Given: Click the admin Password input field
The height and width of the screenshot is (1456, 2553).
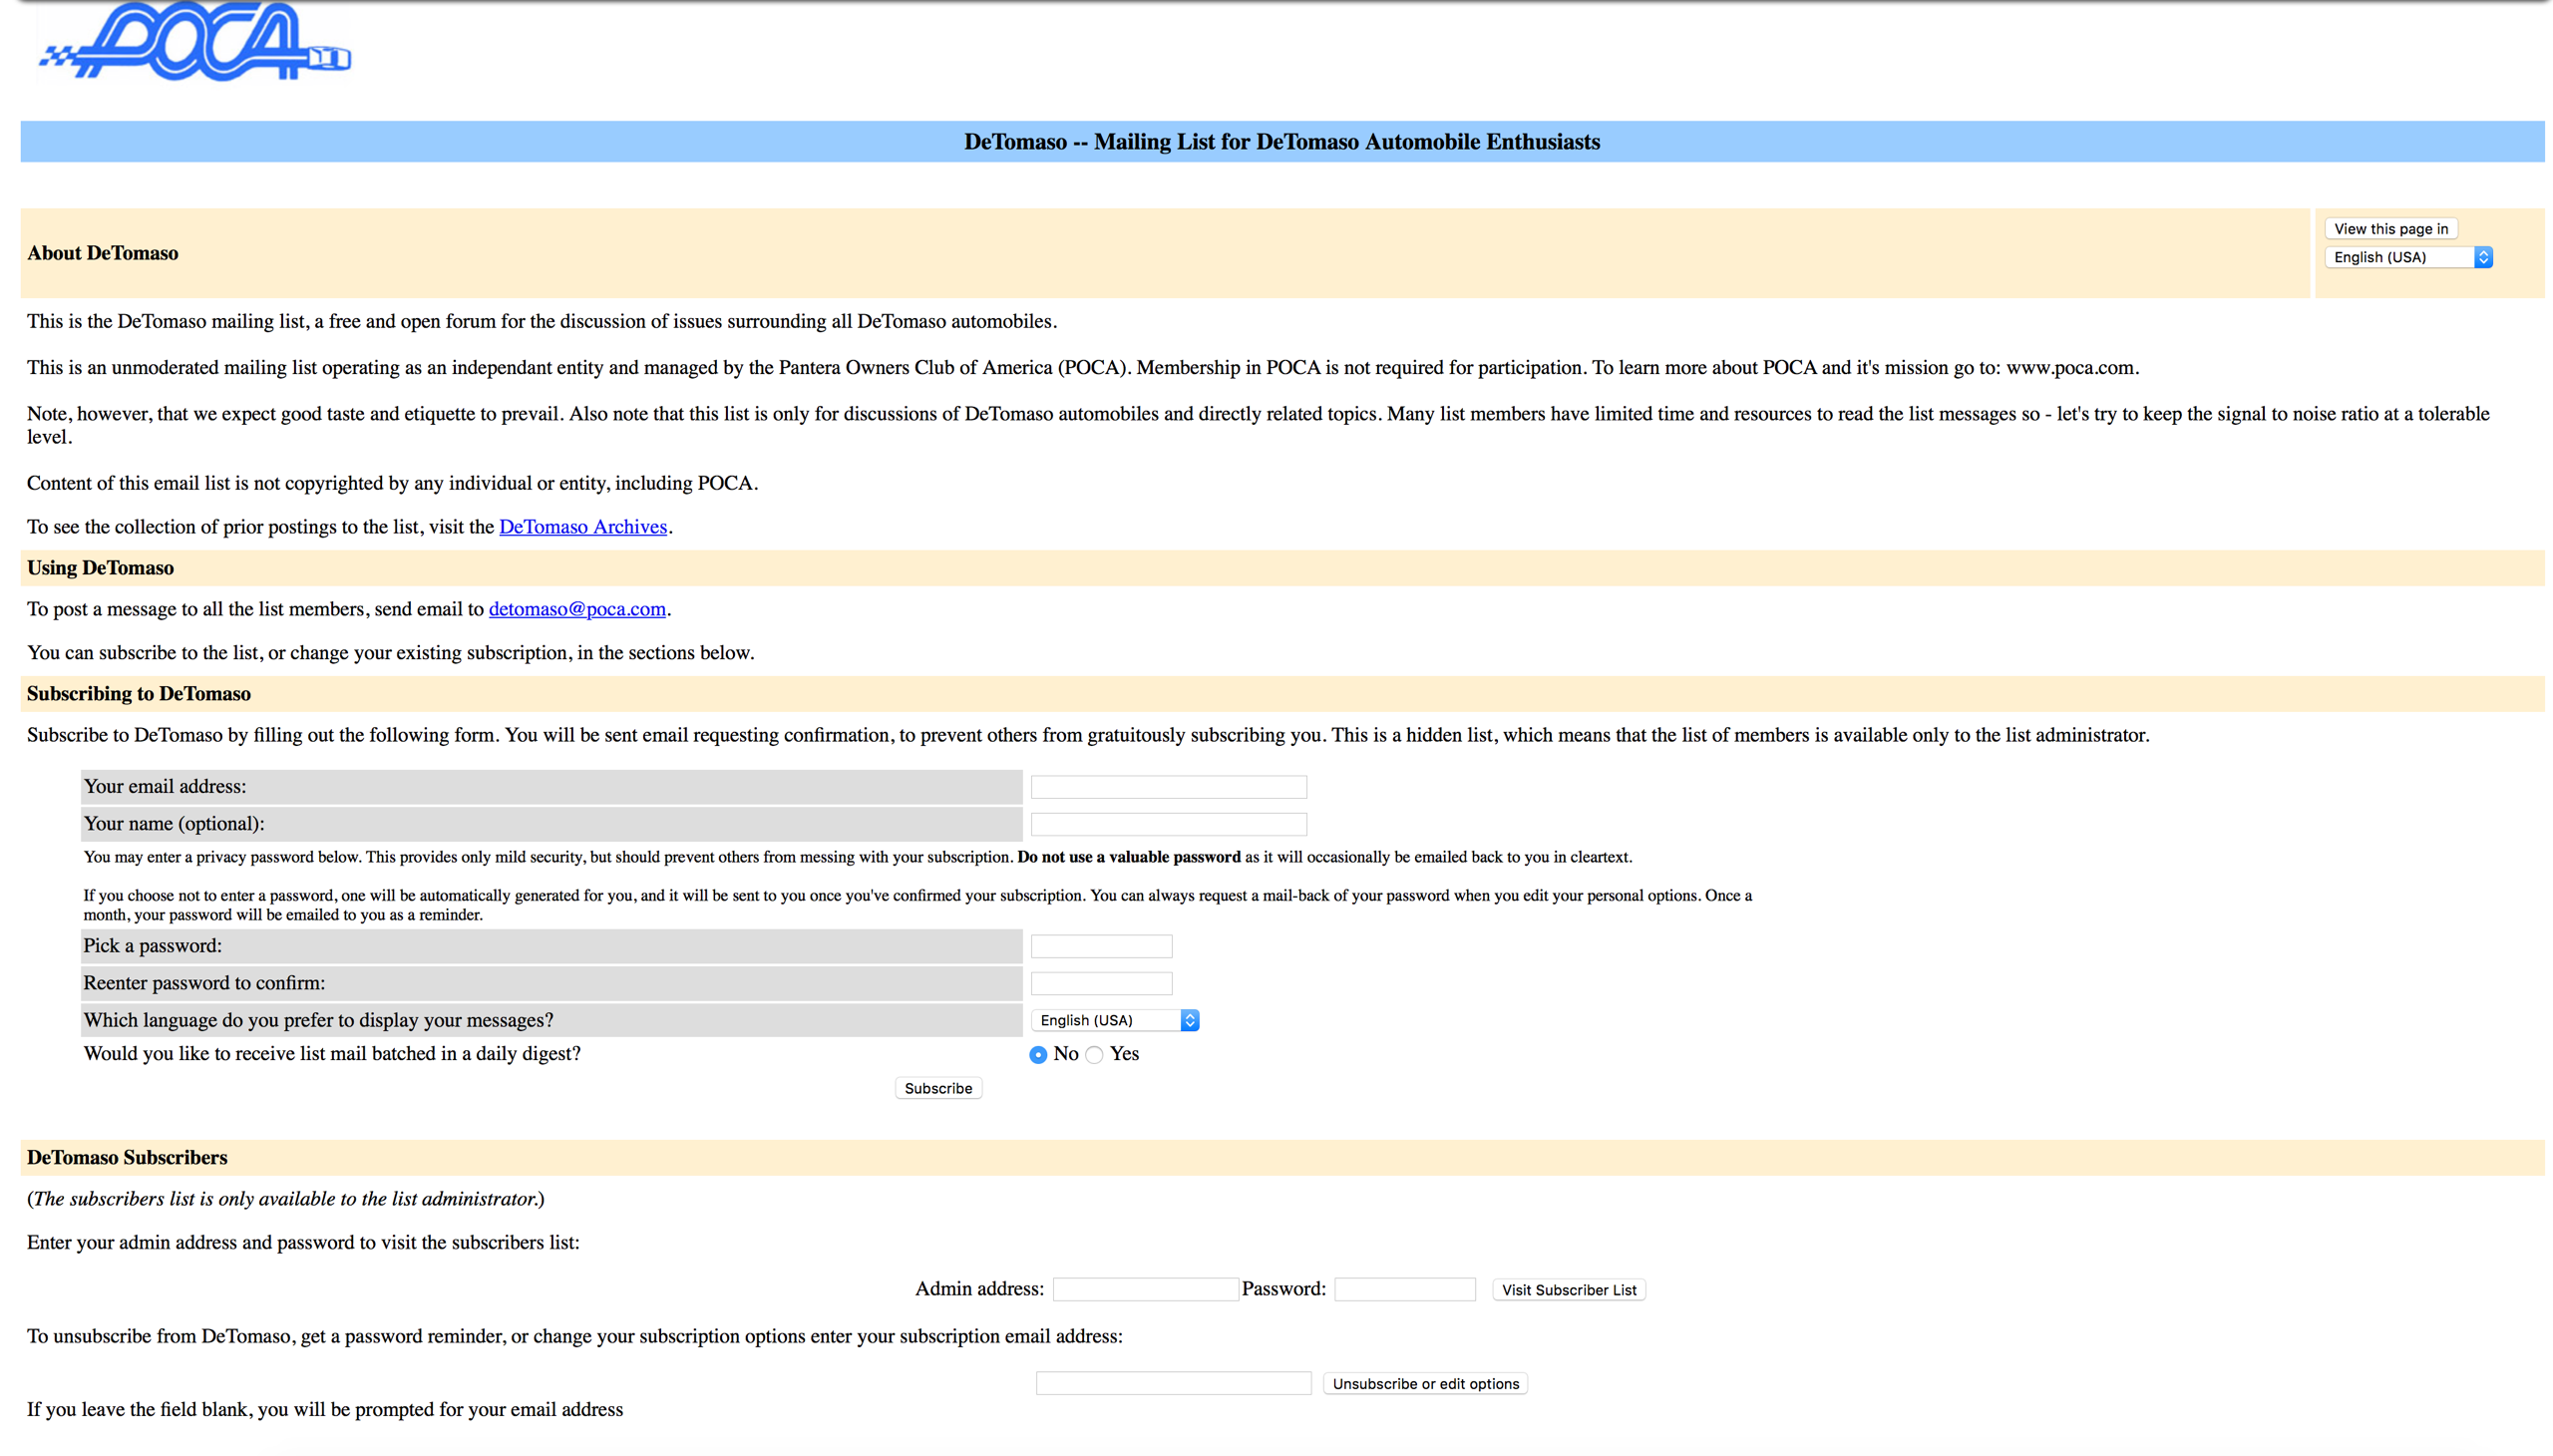Looking at the screenshot, I should 1404,1290.
